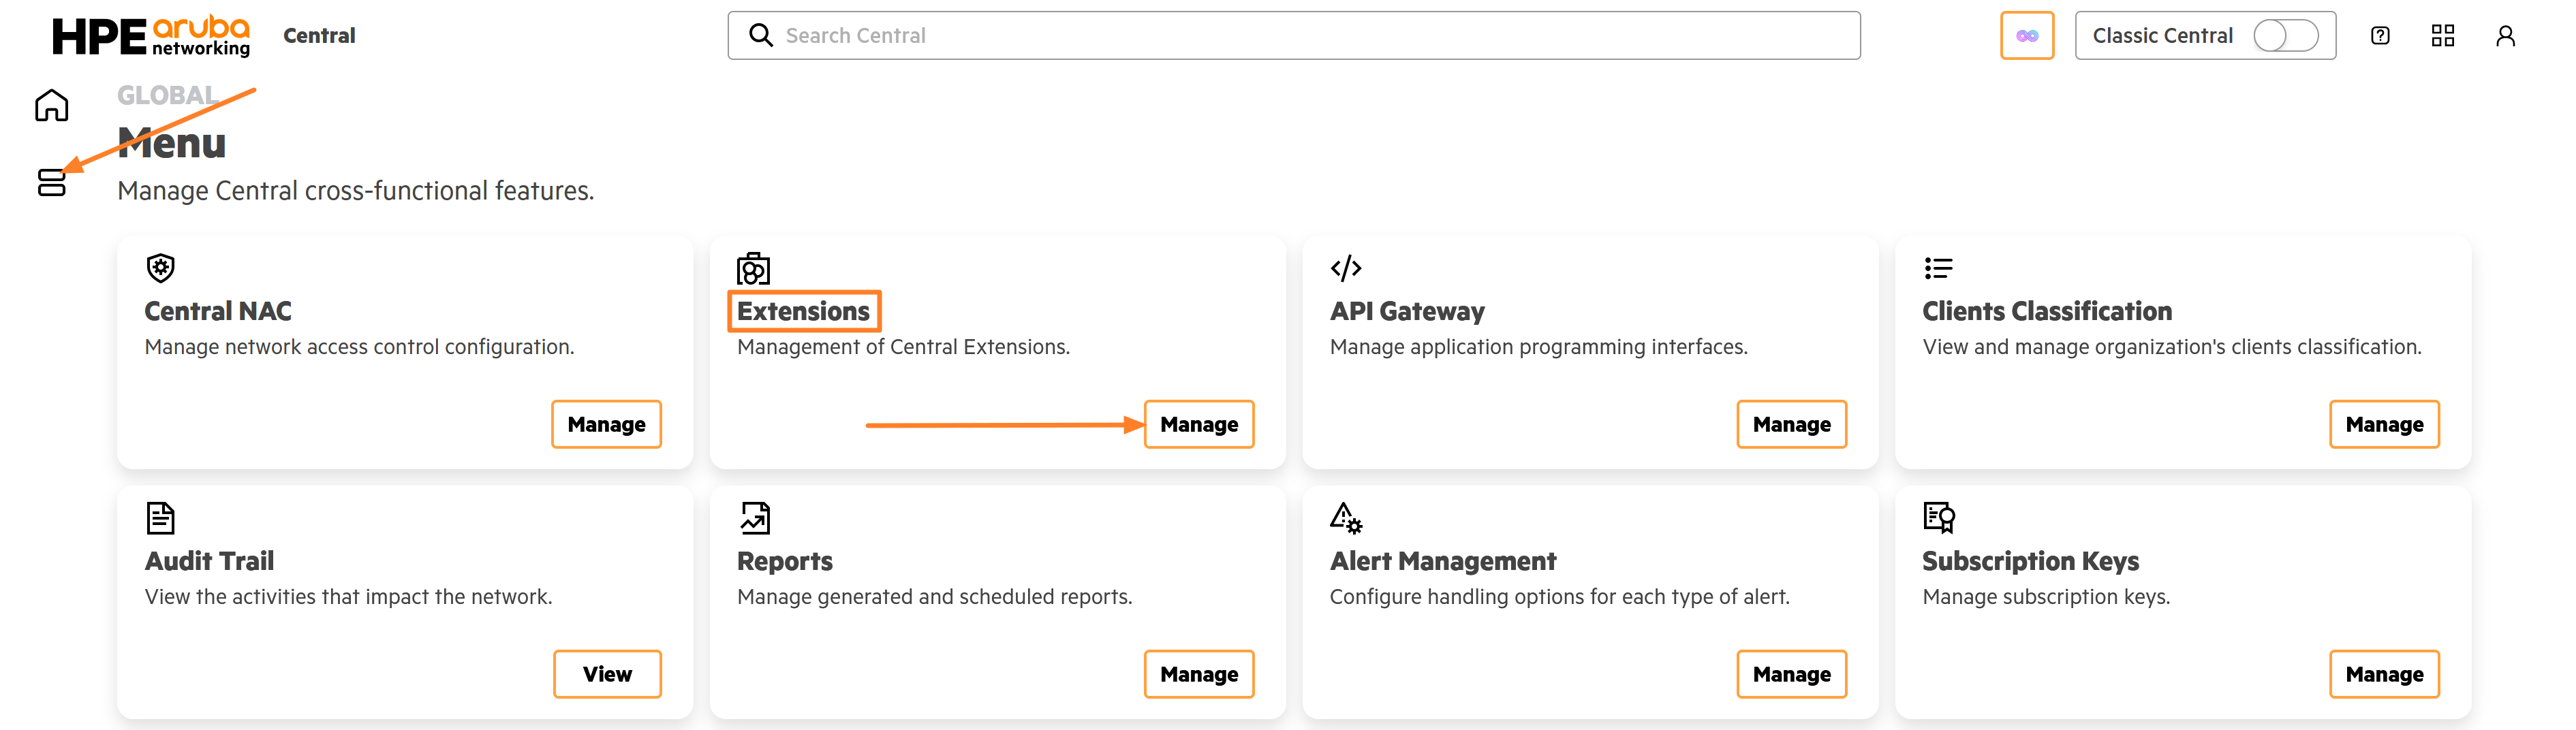This screenshot has width=2576, height=730.
Task: Click the Audit Trail document icon
Action: [160, 518]
